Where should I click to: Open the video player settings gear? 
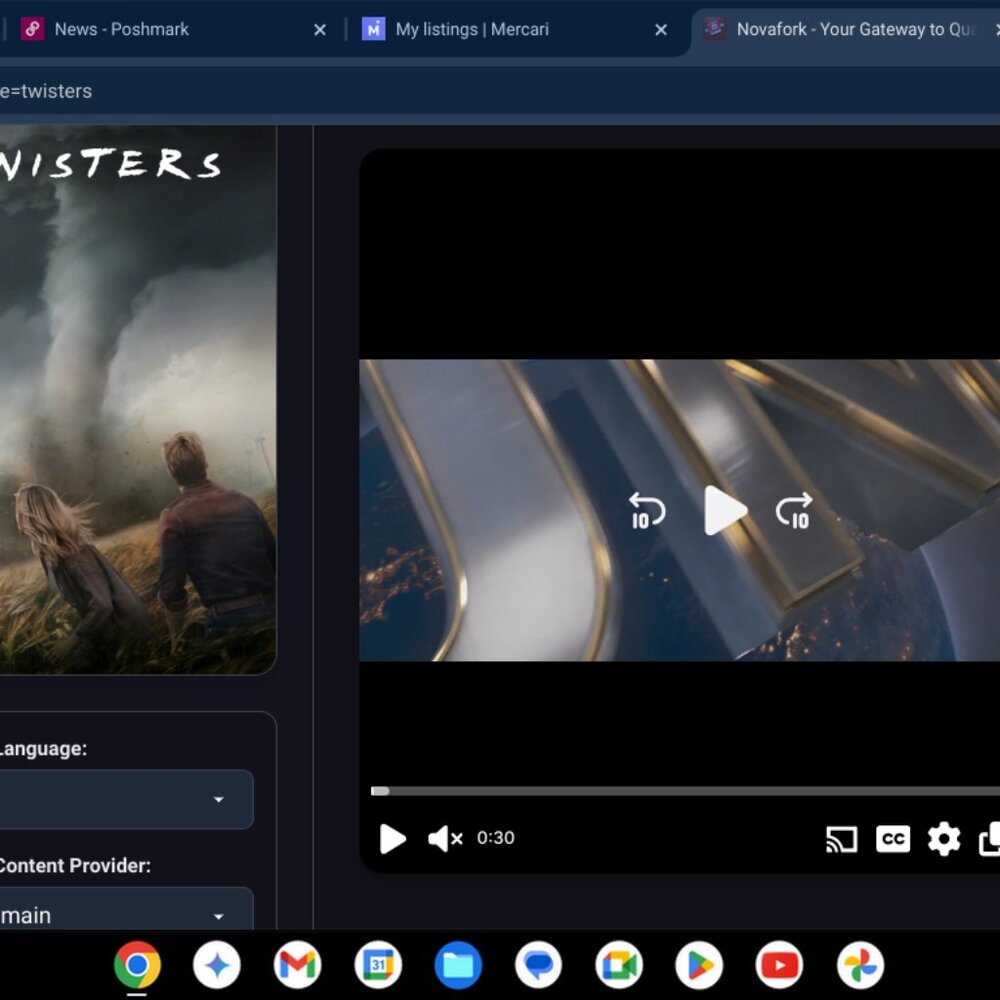click(x=943, y=838)
